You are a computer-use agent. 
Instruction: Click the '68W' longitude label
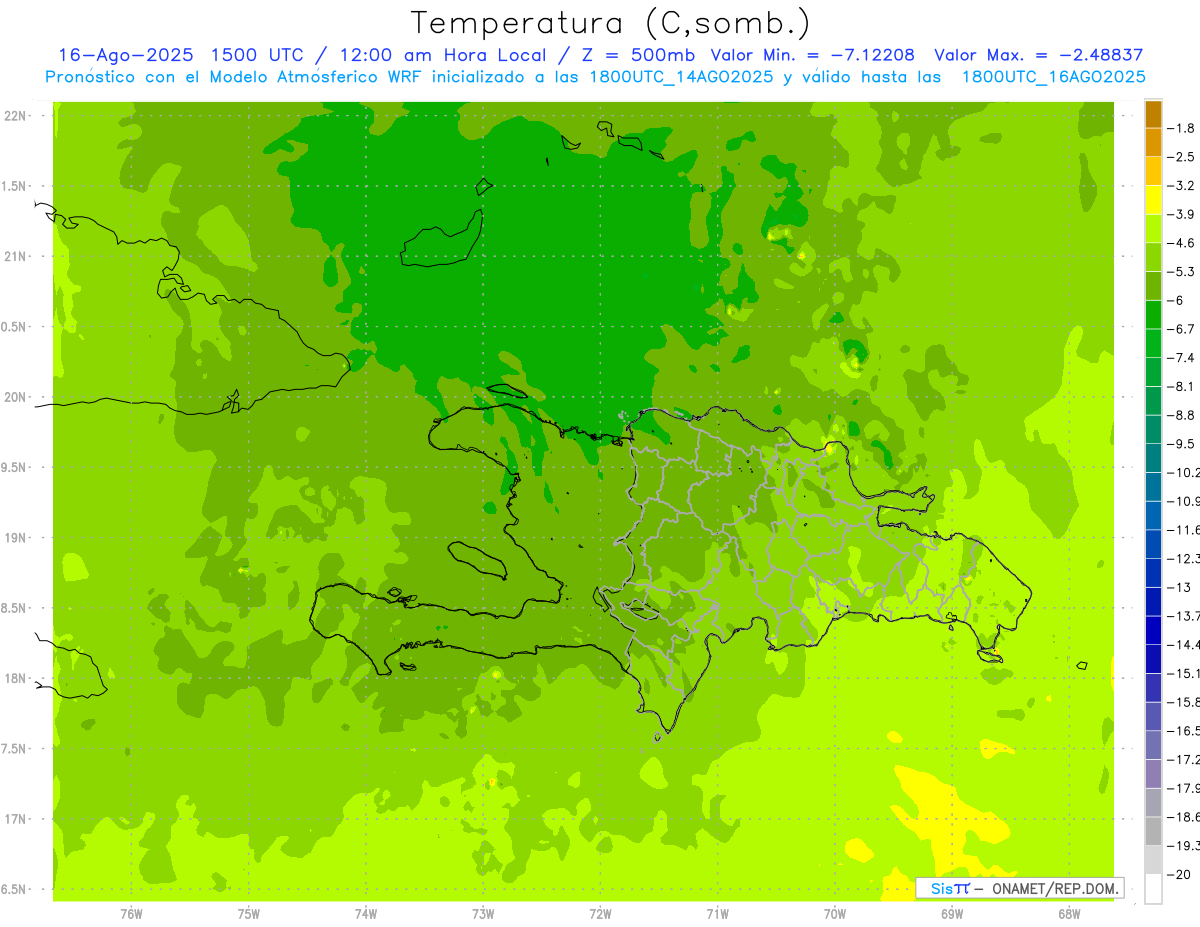pyautogui.click(x=1068, y=914)
